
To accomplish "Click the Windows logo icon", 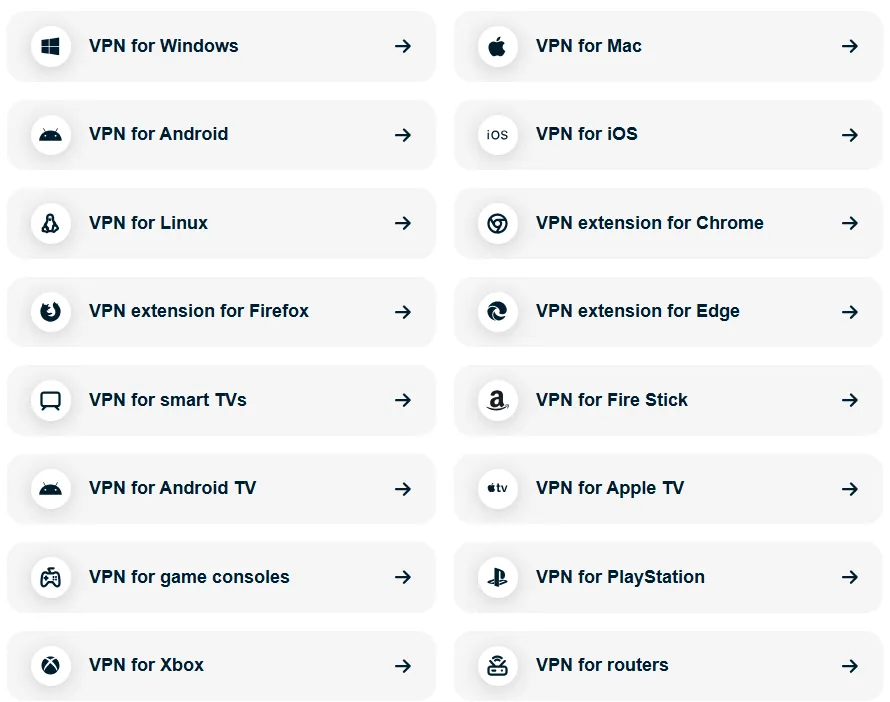I will (x=50, y=46).
